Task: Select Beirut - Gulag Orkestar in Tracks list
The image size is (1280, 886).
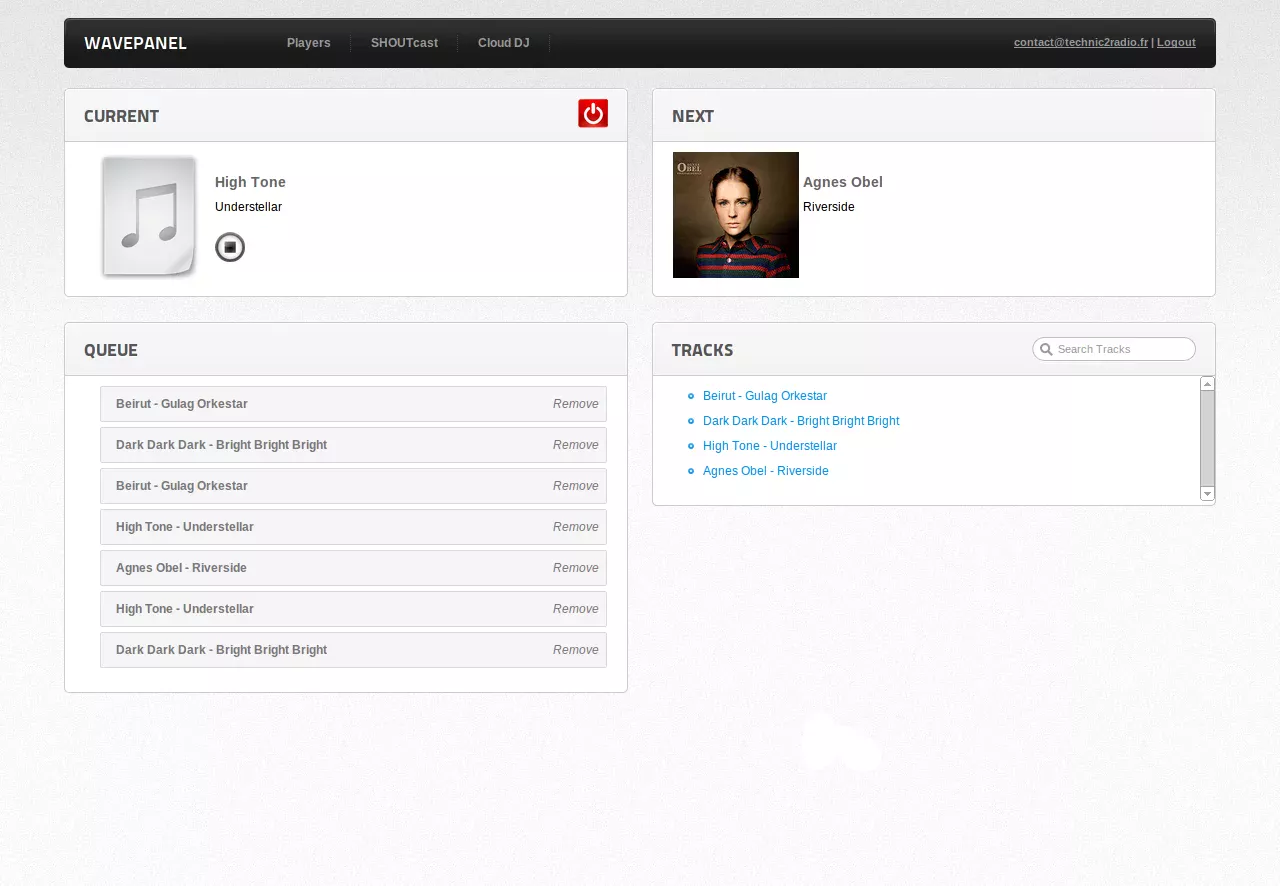Action: click(764, 396)
